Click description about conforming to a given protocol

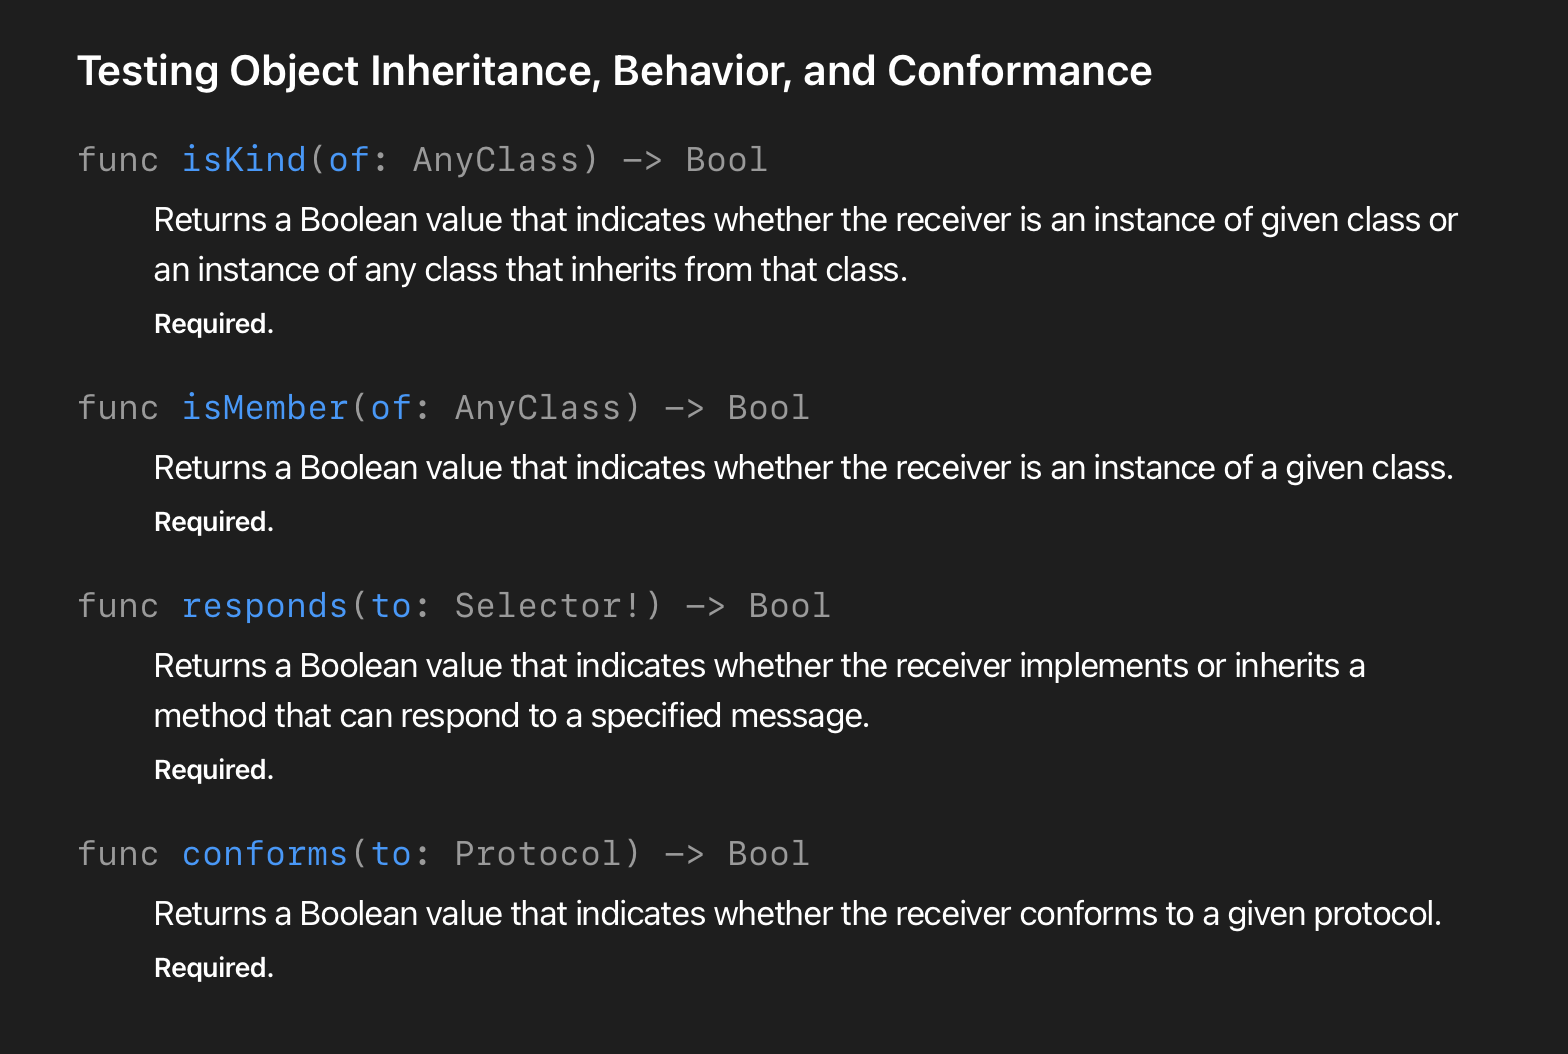coord(797,914)
